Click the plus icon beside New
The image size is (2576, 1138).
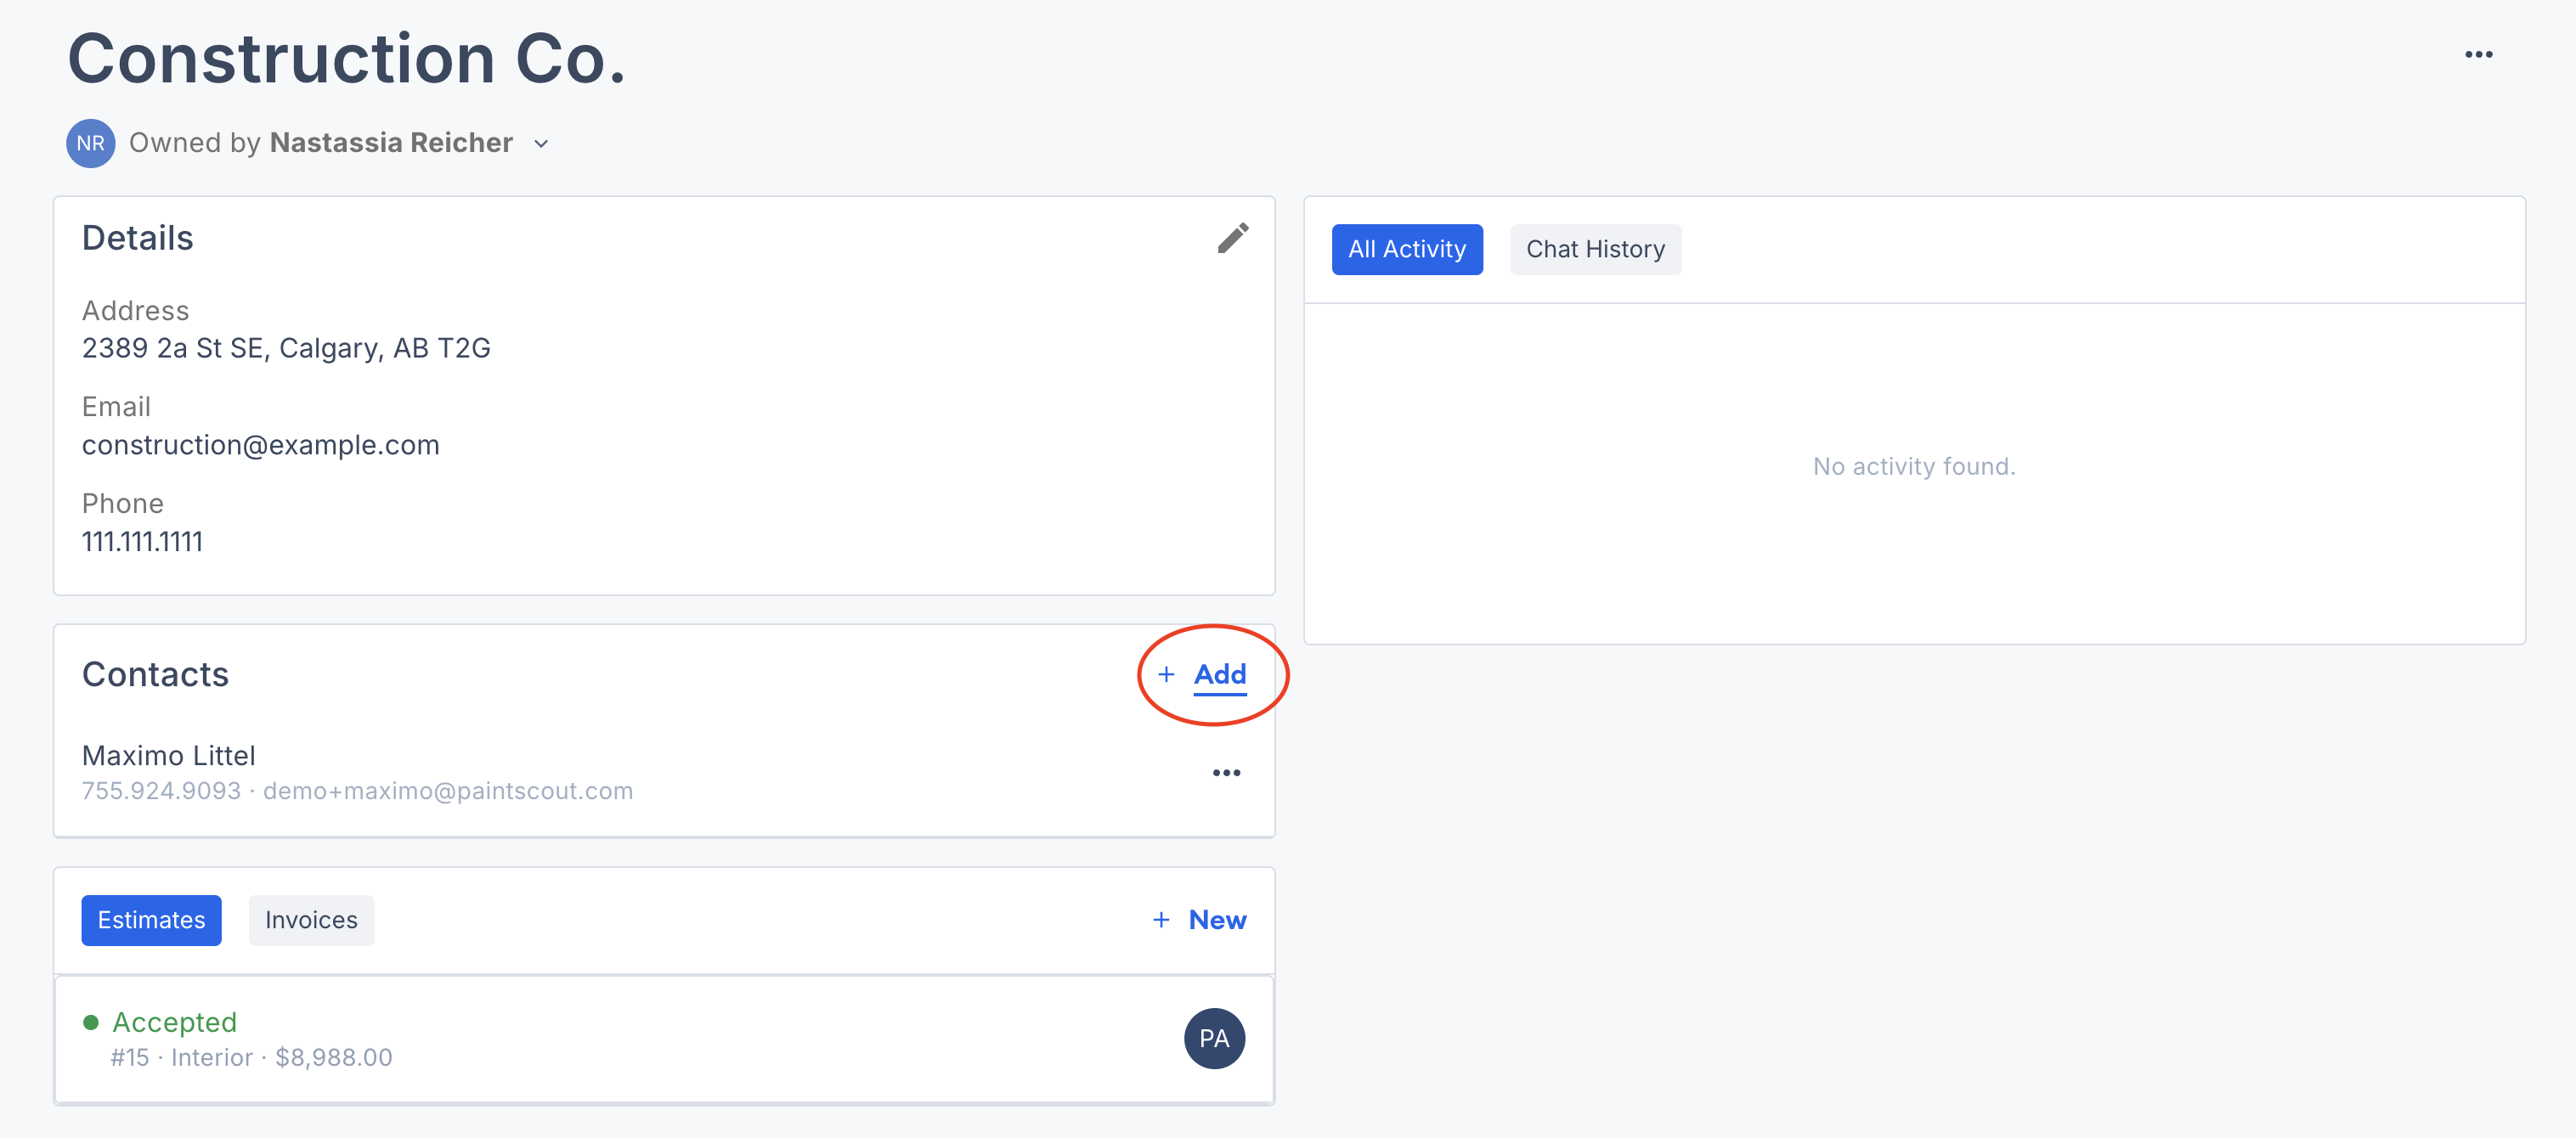click(1161, 920)
